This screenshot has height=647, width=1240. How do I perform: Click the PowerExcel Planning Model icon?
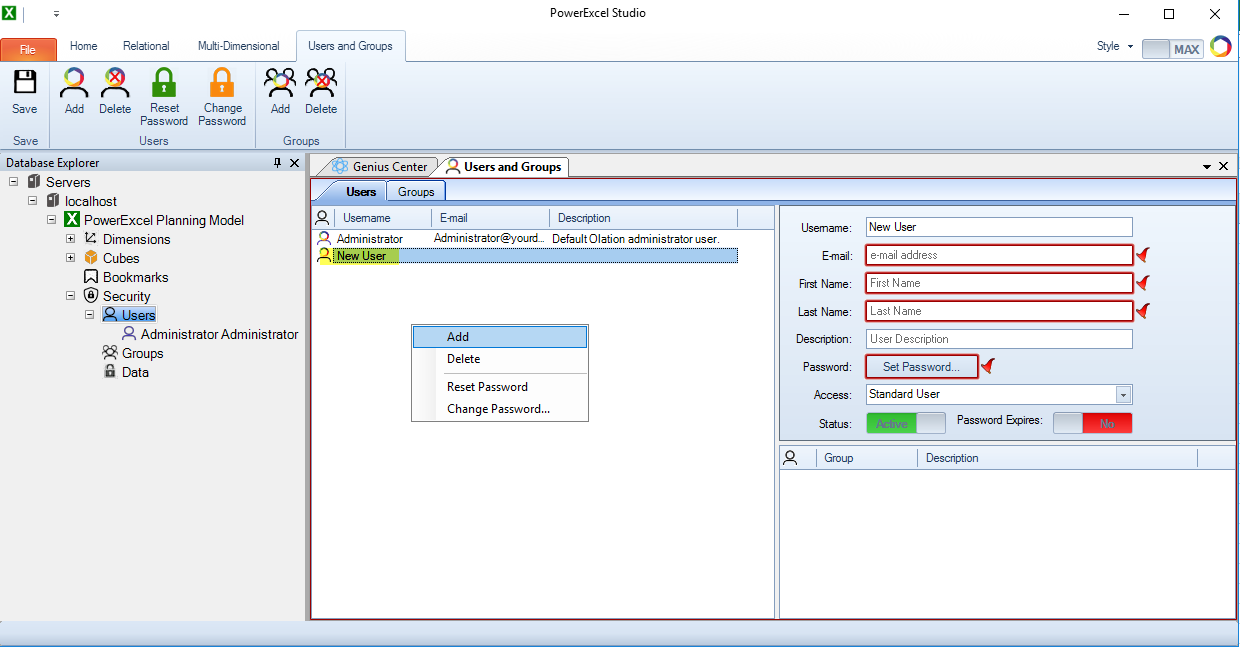pyautogui.click(x=72, y=220)
